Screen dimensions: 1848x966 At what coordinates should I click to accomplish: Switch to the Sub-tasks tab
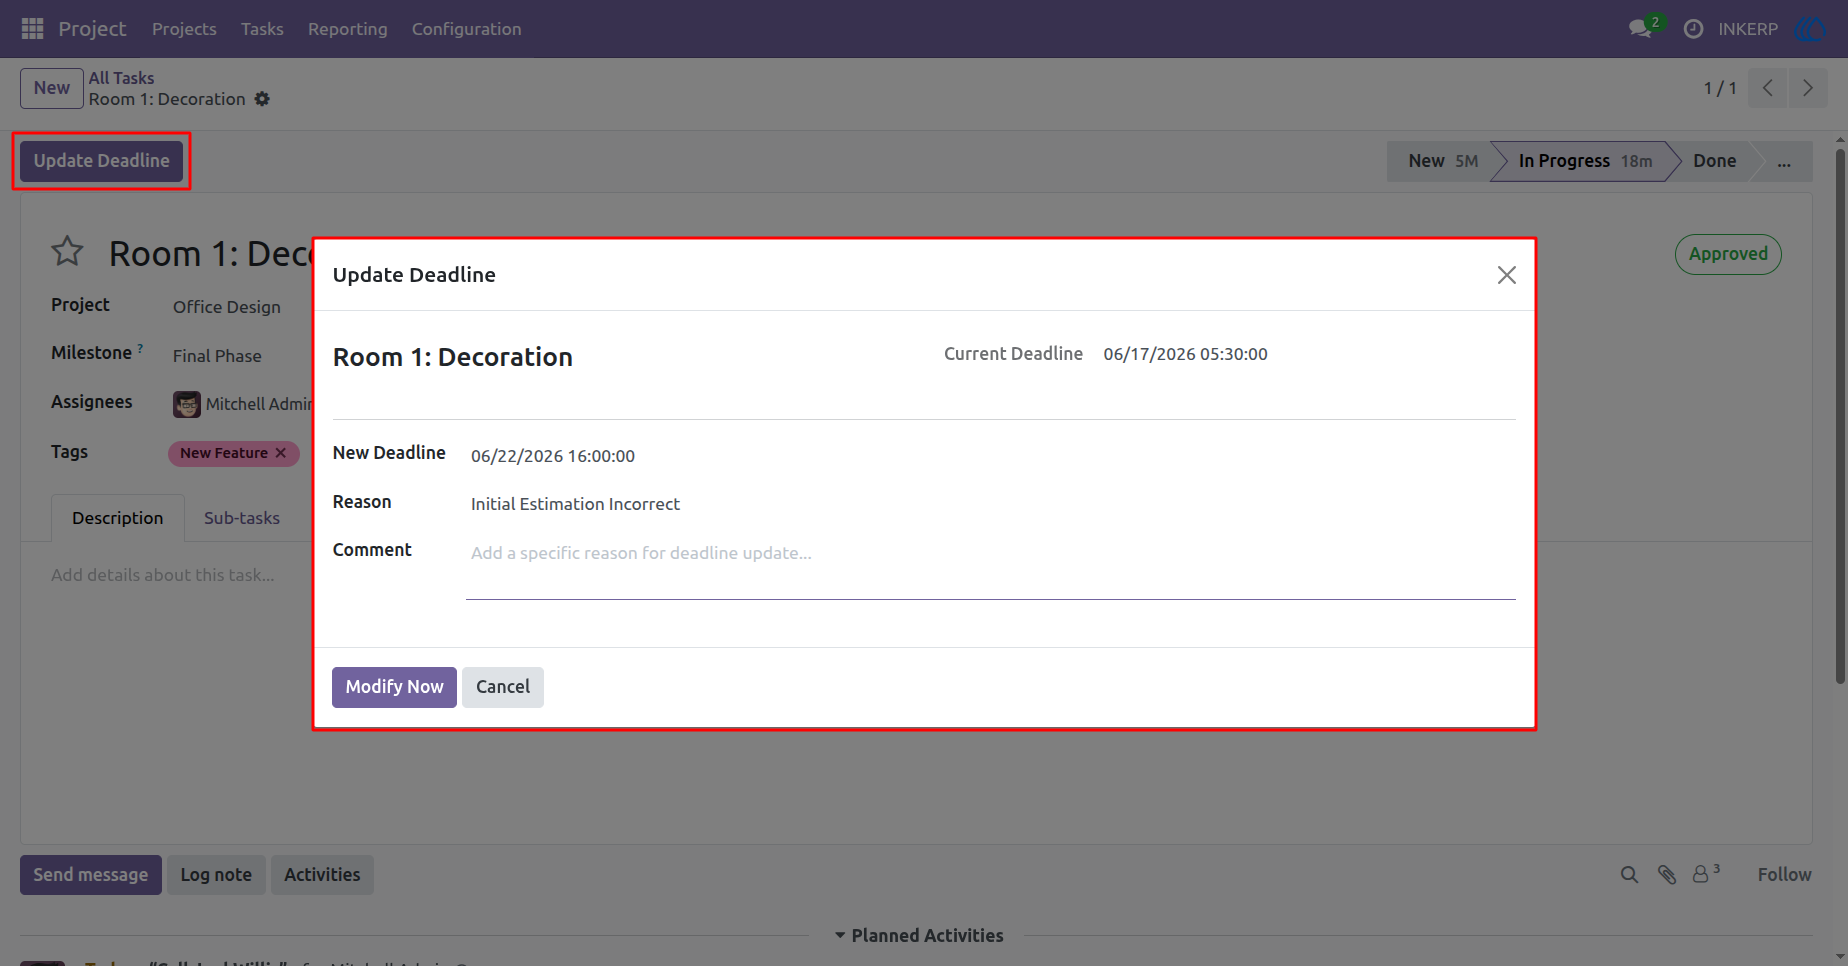point(242,518)
